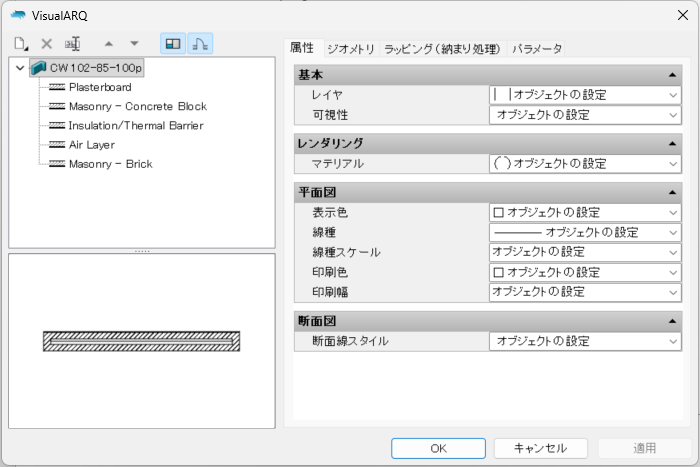The height and width of the screenshot is (467, 700).
Task: Click the 断面線スタイル property label
Action: pos(350,341)
